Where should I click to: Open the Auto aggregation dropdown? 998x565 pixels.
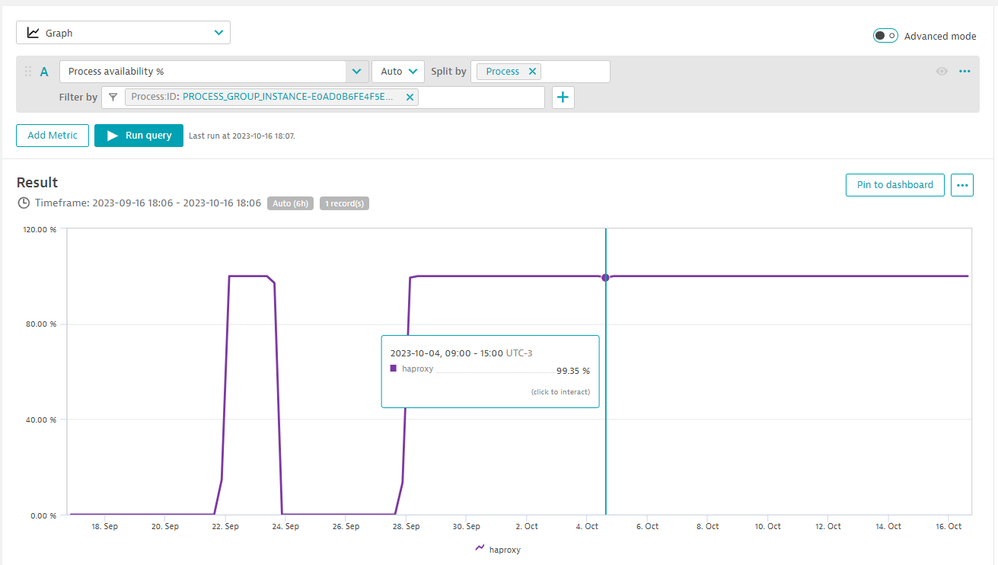pyautogui.click(x=398, y=72)
